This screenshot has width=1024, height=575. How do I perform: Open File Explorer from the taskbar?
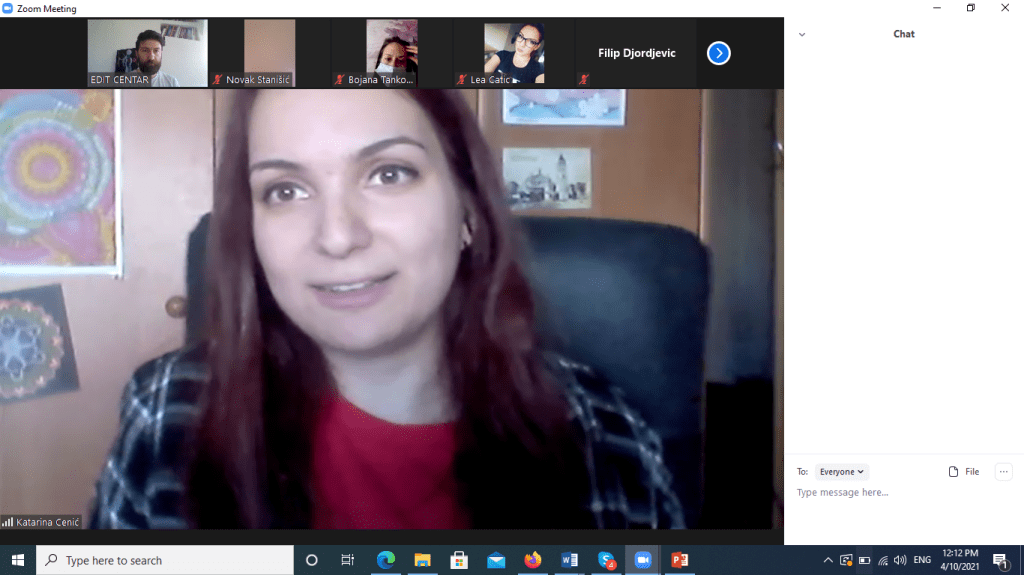coord(422,560)
